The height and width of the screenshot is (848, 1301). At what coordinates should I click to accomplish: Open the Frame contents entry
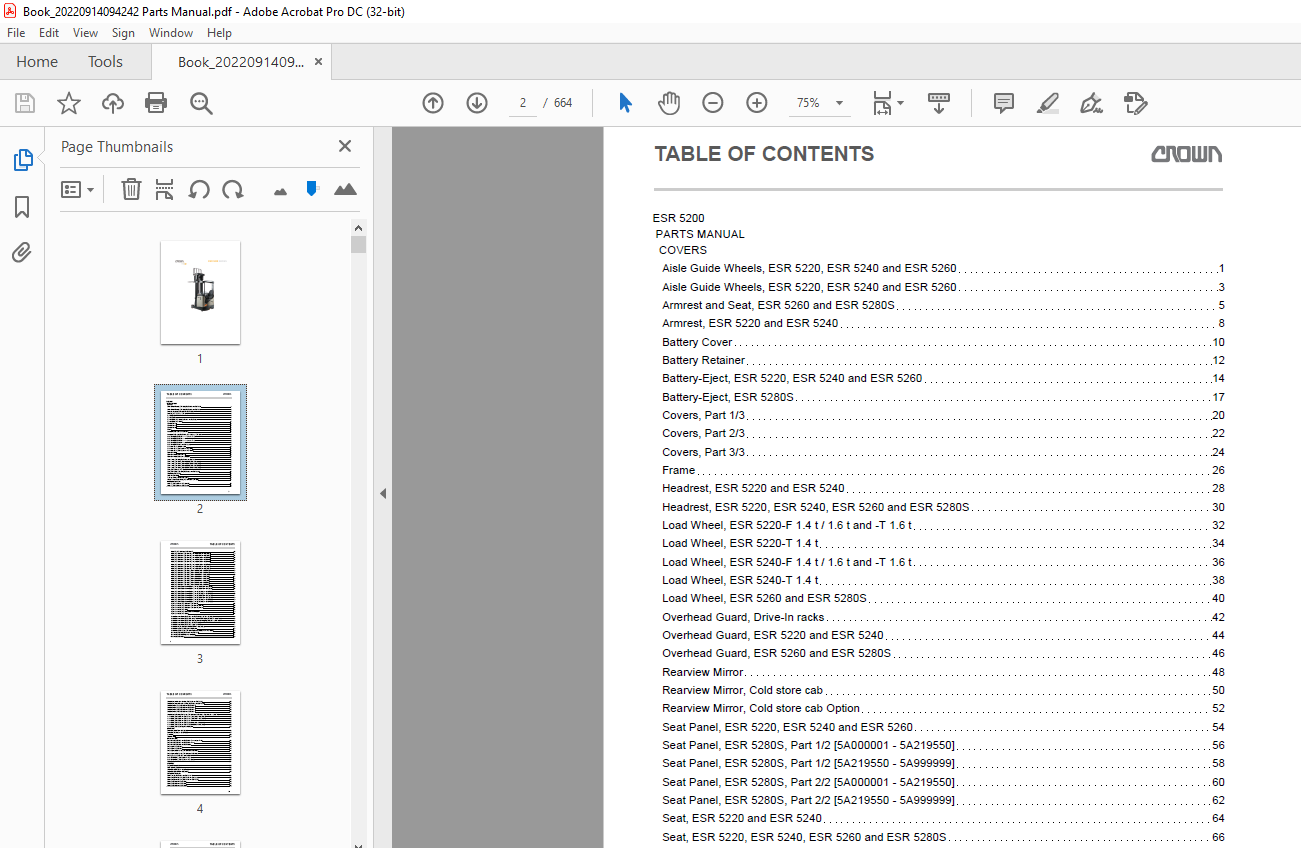(943, 470)
